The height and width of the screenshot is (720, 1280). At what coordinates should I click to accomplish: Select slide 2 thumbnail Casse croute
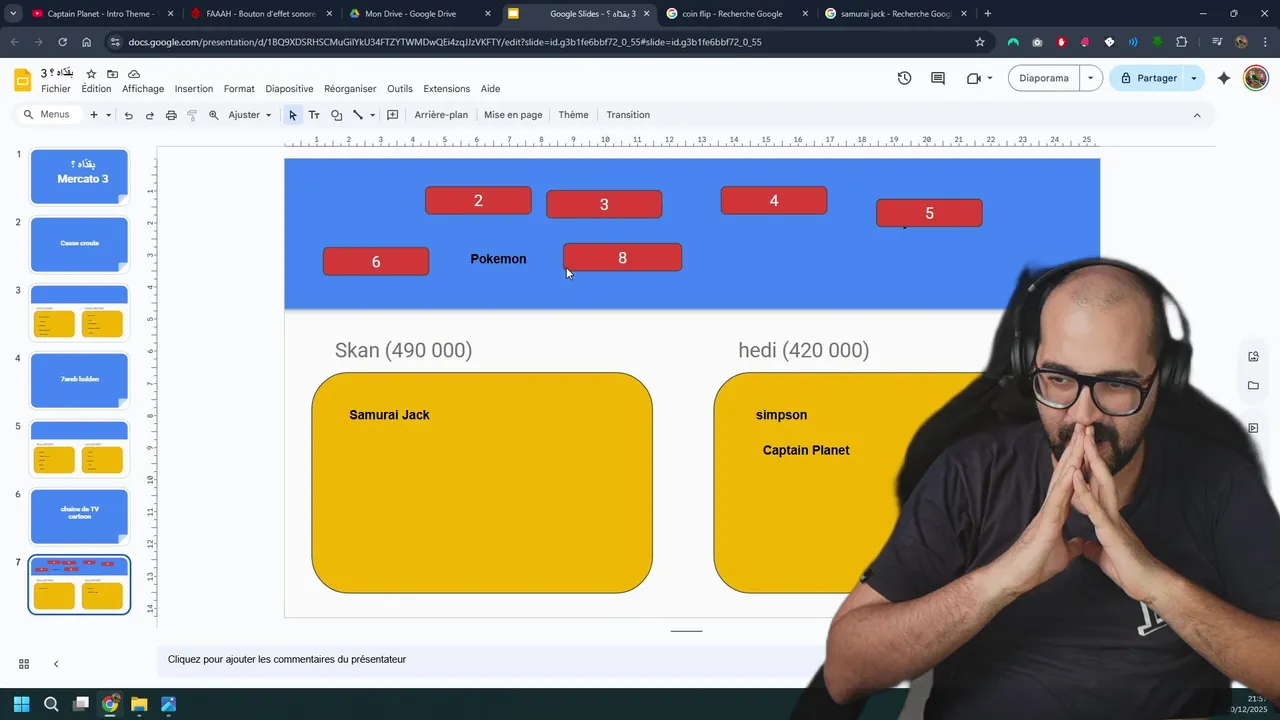(79, 244)
